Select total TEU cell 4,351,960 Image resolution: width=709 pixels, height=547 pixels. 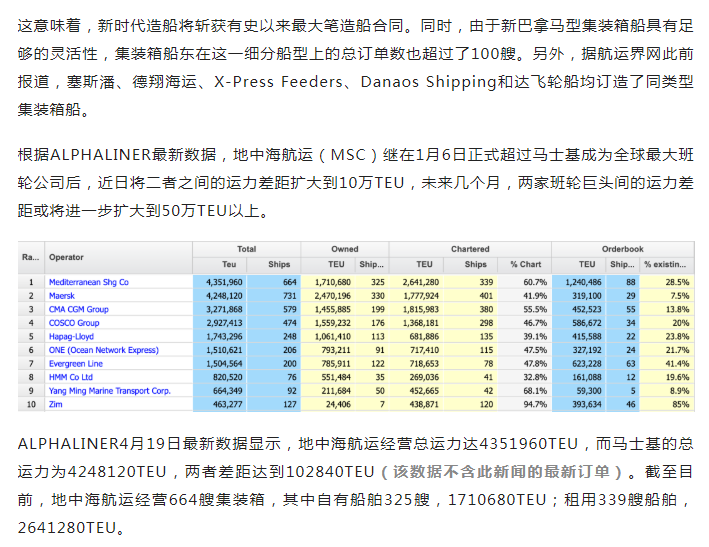point(220,282)
